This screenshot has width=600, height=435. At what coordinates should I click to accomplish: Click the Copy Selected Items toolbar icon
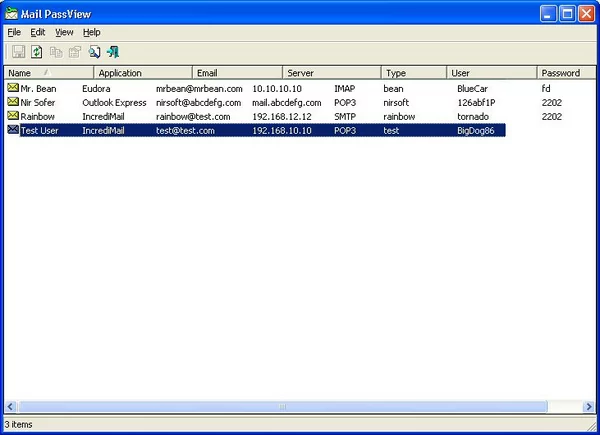pyautogui.click(x=56, y=52)
